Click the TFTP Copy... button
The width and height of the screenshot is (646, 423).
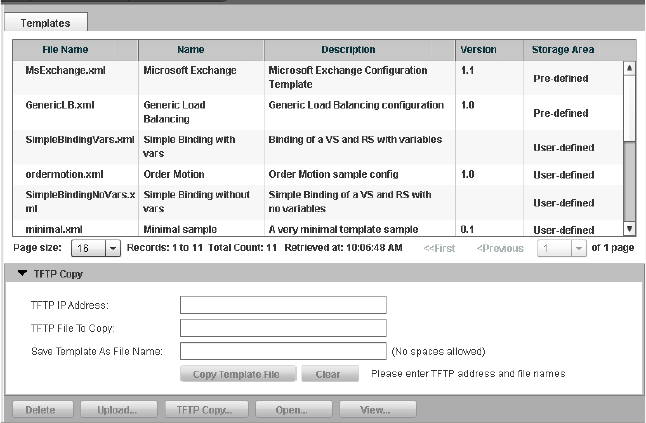point(206,409)
